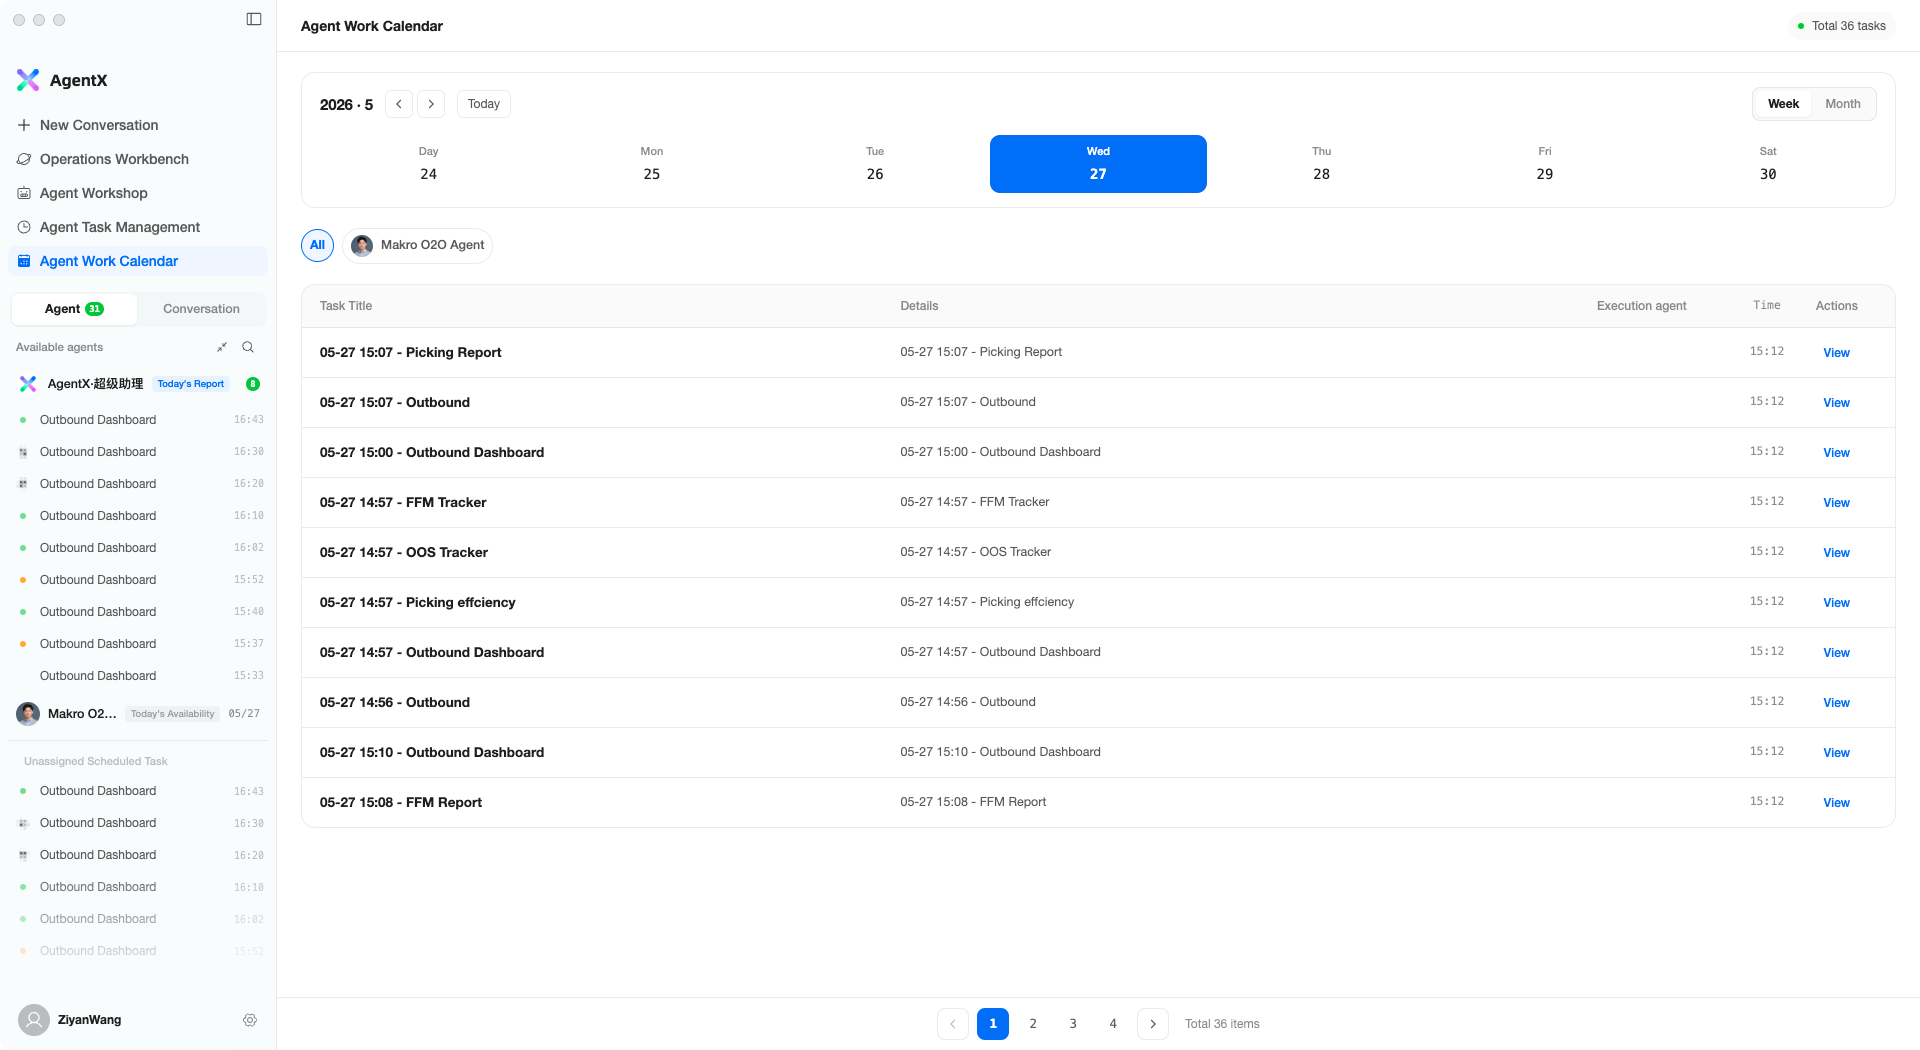Click the Agent Task Management clock icon
This screenshot has width=1920, height=1050.
(24, 227)
